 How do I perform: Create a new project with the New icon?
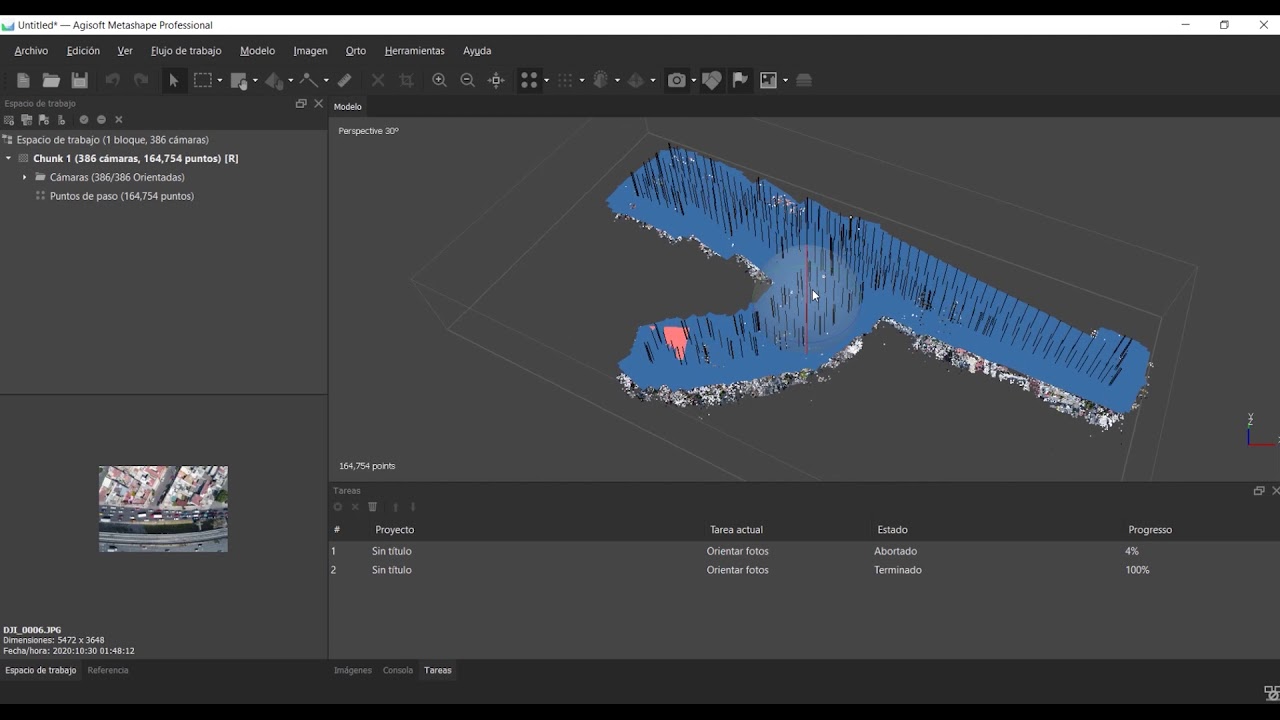(x=23, y=80)
